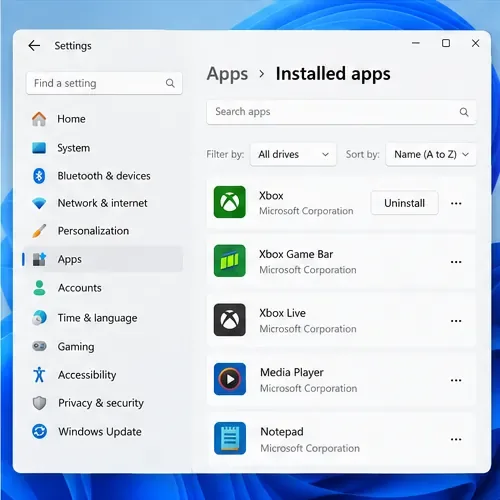Open more options for Xbox Live
The width and height of the screenshot is (500, 500).
point(456,321)
